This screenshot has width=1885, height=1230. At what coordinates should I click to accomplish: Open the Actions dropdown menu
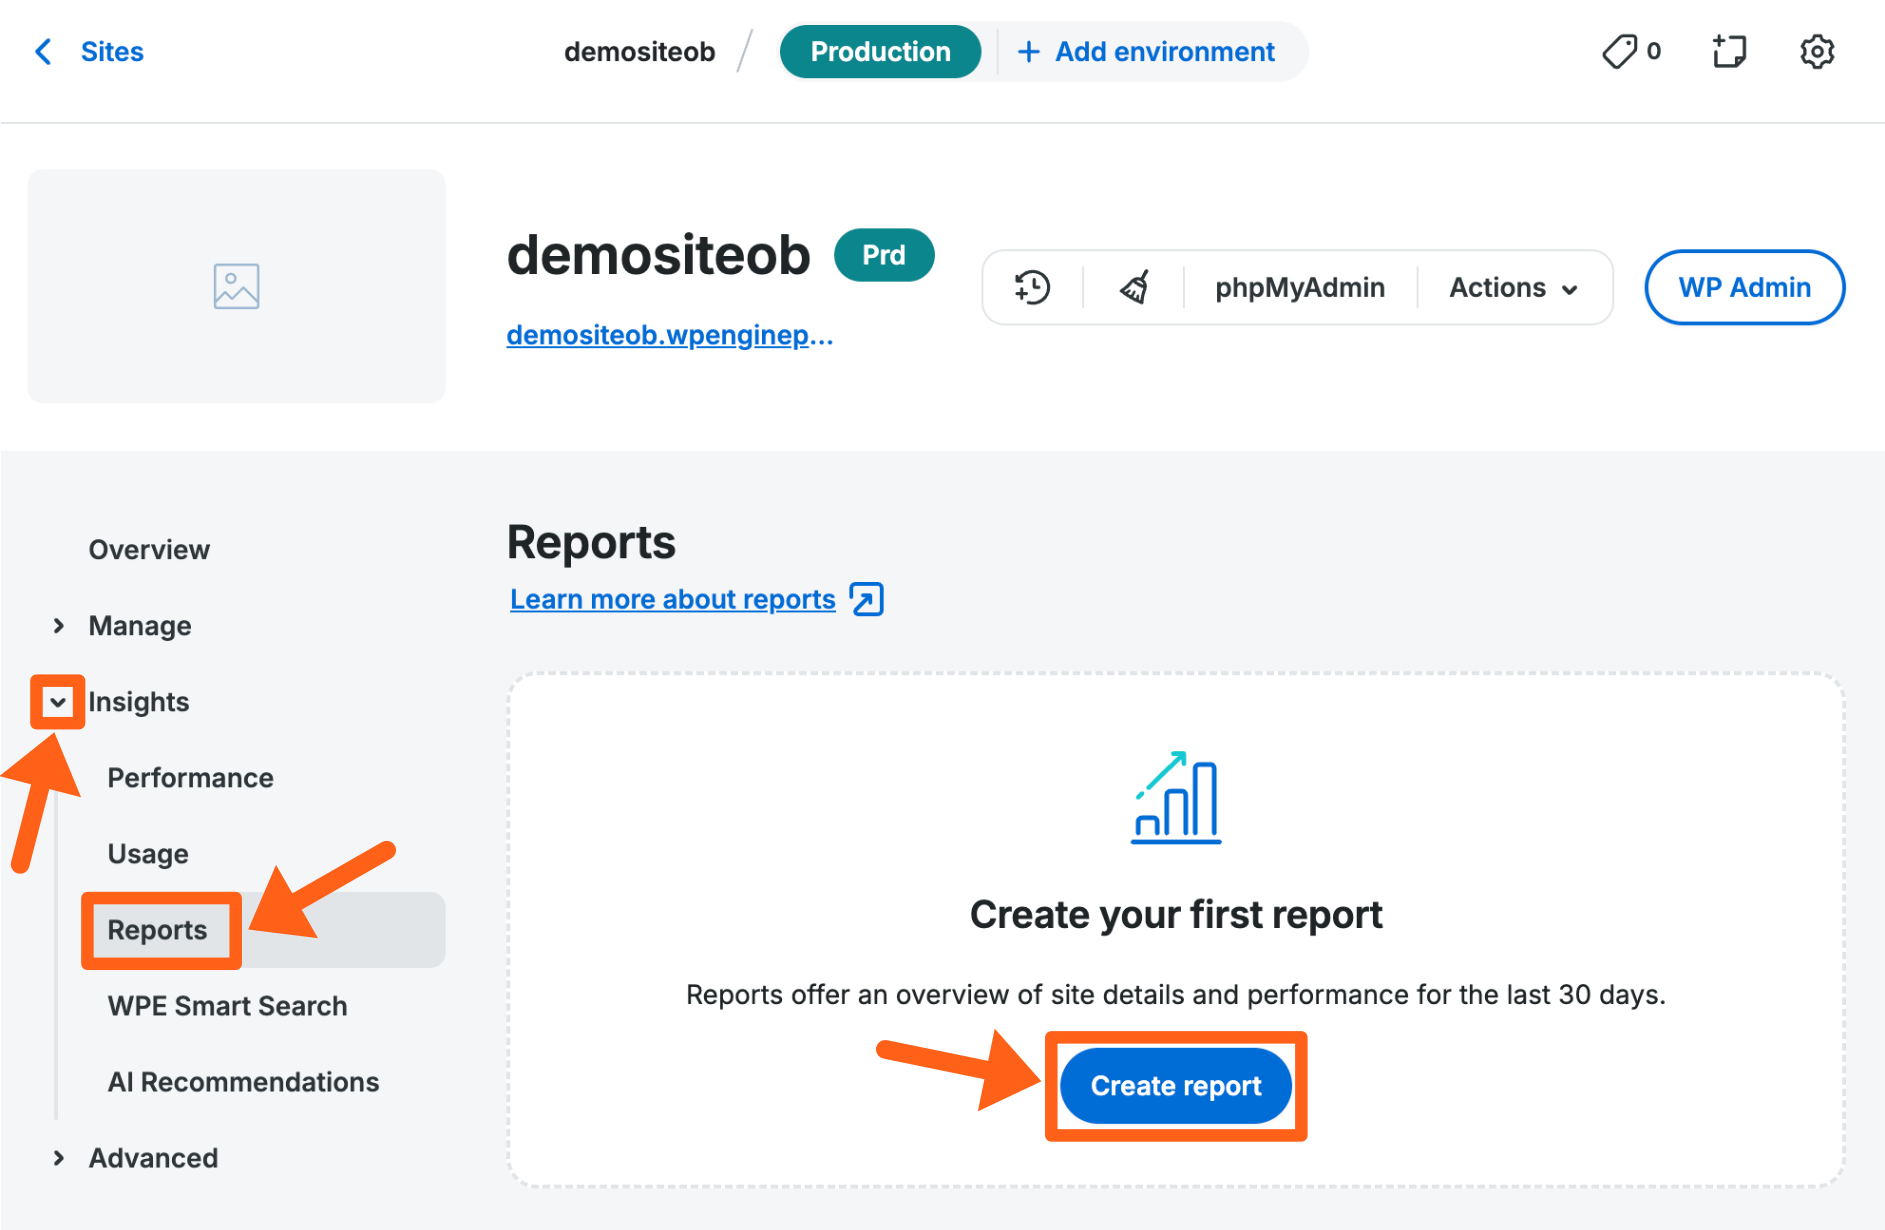pos(1512,288)
